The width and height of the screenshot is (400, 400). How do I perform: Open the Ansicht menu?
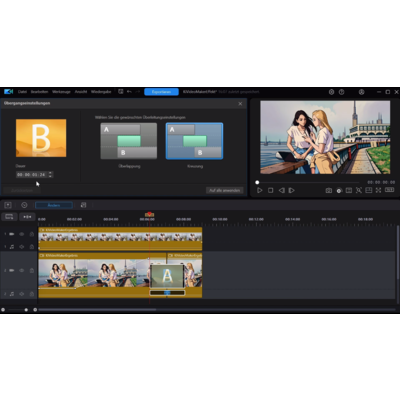point(81,92)
